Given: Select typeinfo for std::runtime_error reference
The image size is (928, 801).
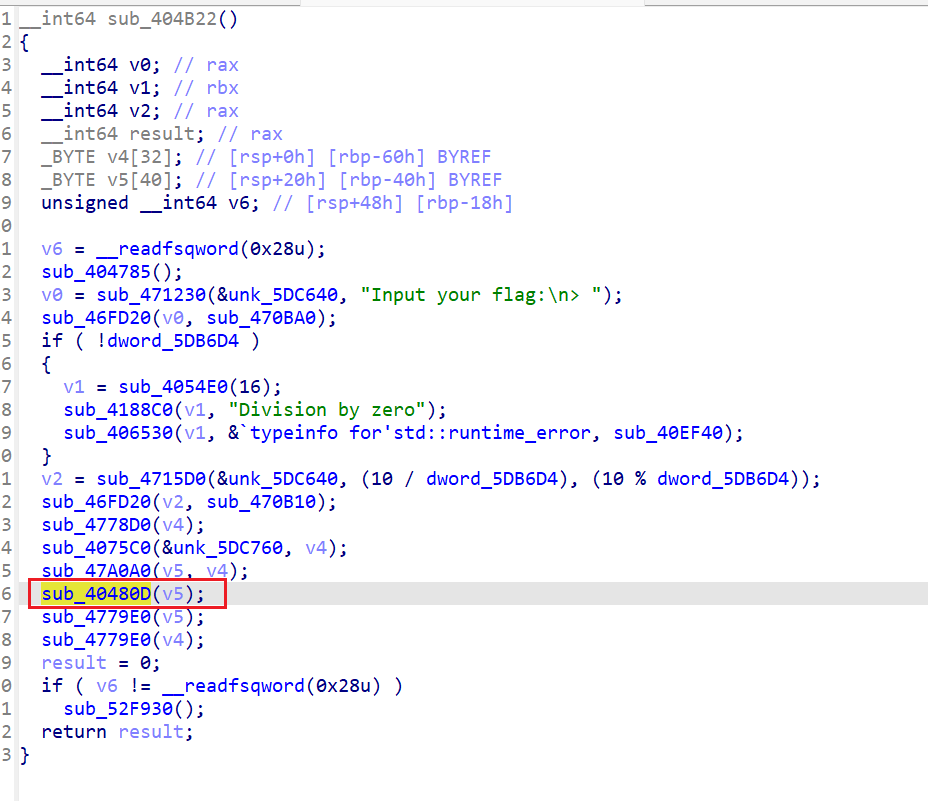Looking at the screenshot, I should (410, 433).
